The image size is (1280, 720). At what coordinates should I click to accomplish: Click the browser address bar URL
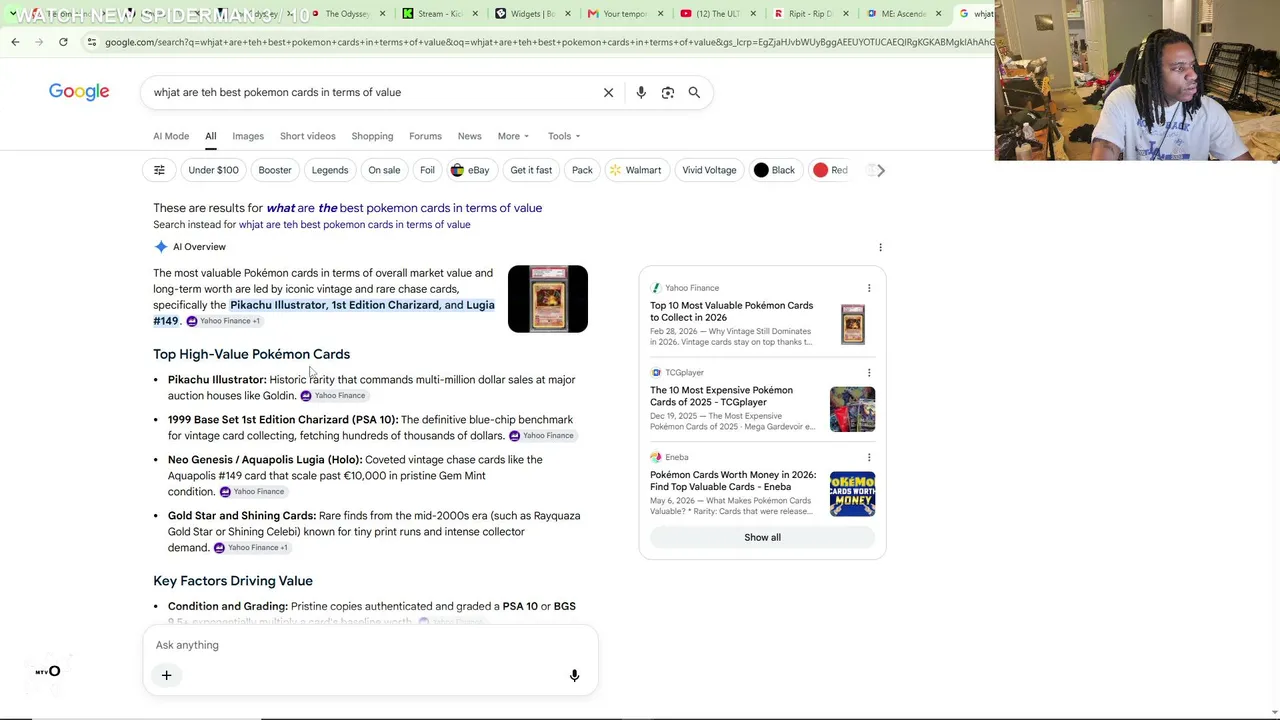[548, 42]
